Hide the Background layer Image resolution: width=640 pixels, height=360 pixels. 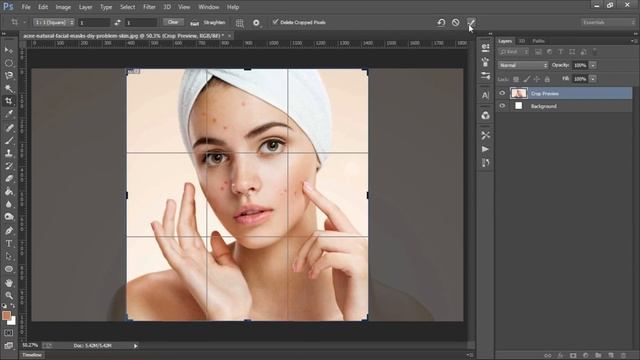(x=502, y=106)
